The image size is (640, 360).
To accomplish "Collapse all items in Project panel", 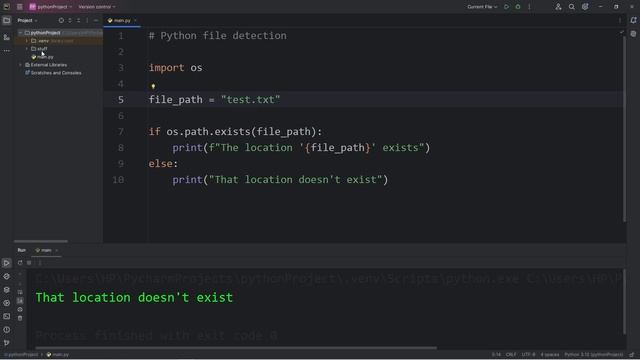I will click(78, 20).
